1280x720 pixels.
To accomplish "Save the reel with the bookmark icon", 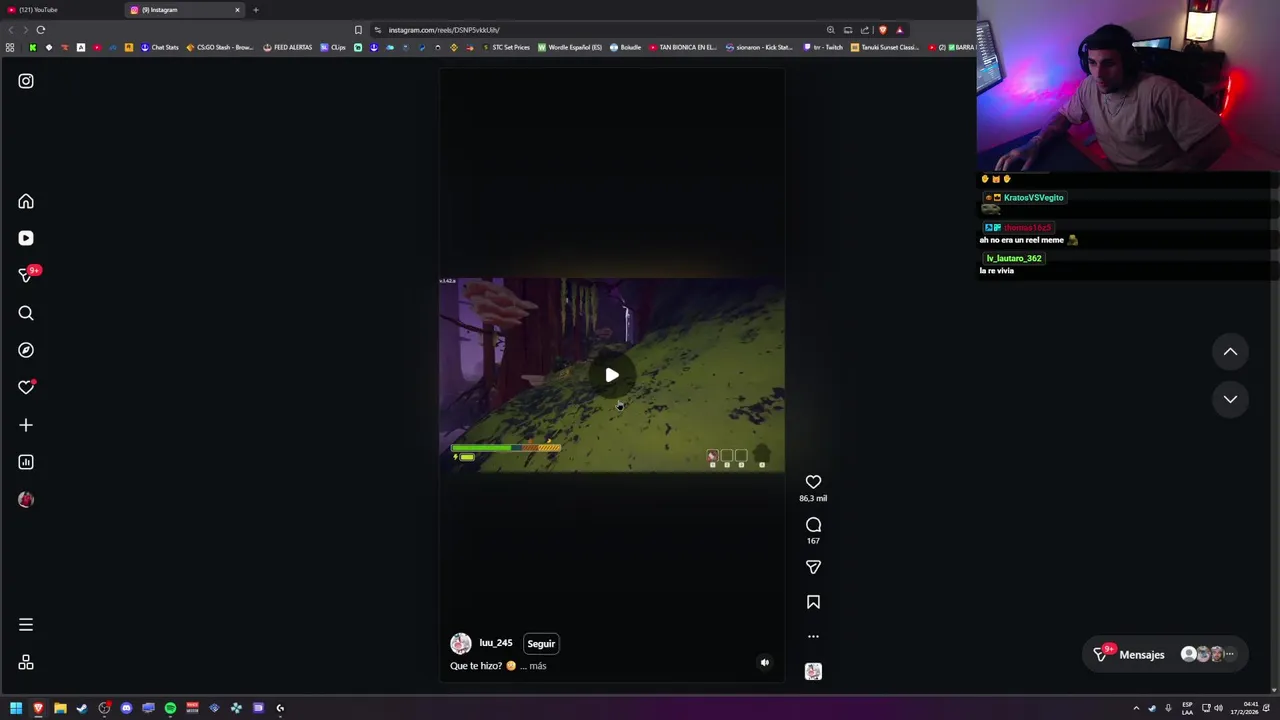I will (813, 602).
